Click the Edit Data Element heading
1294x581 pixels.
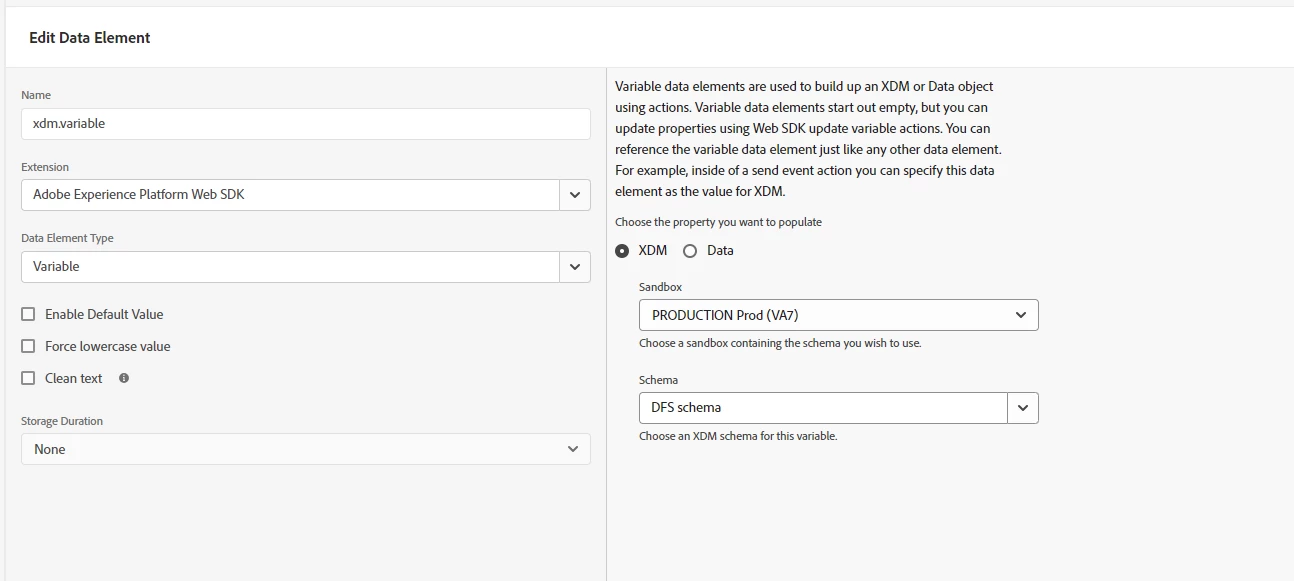(90, 38)
